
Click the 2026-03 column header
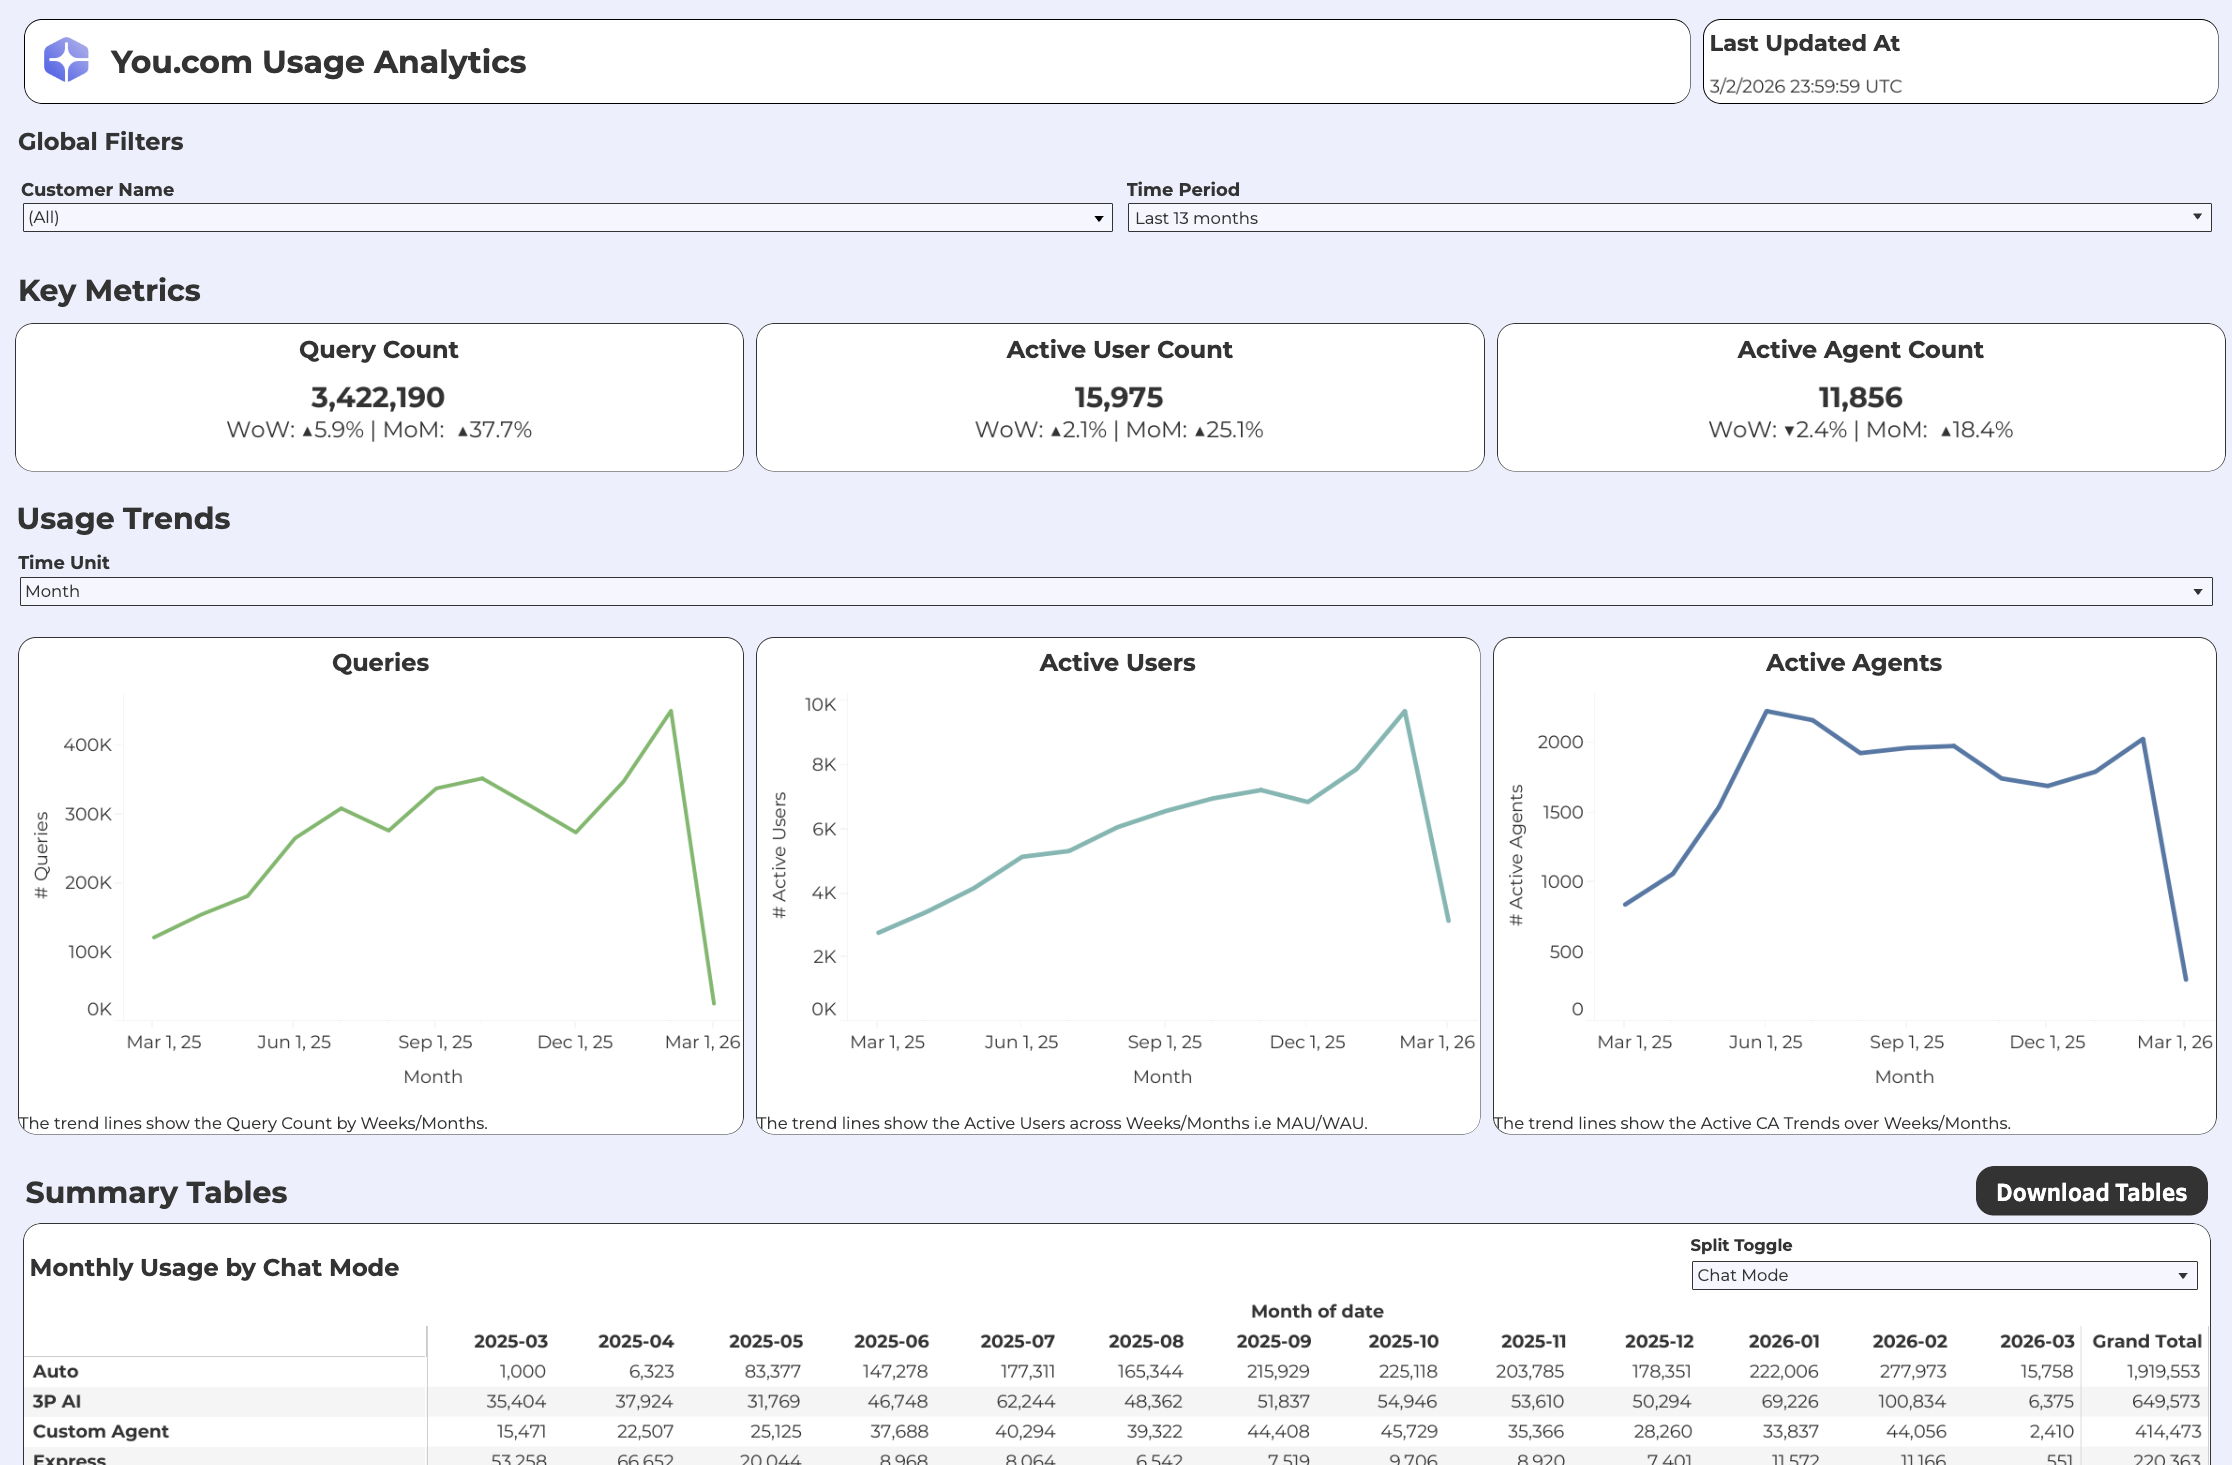pos(2036,1341)
